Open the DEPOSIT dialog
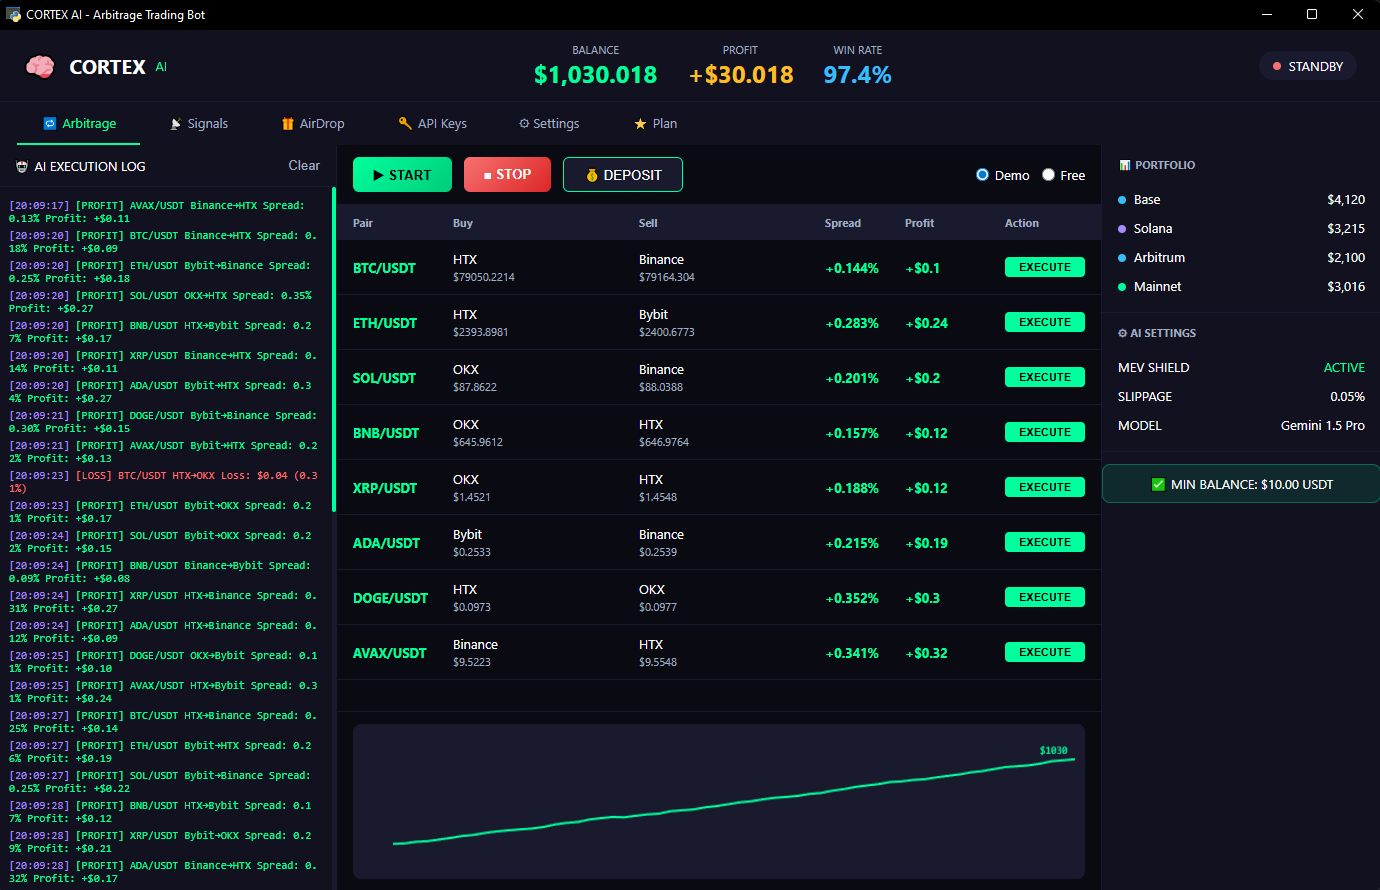 tap(623, 175)
